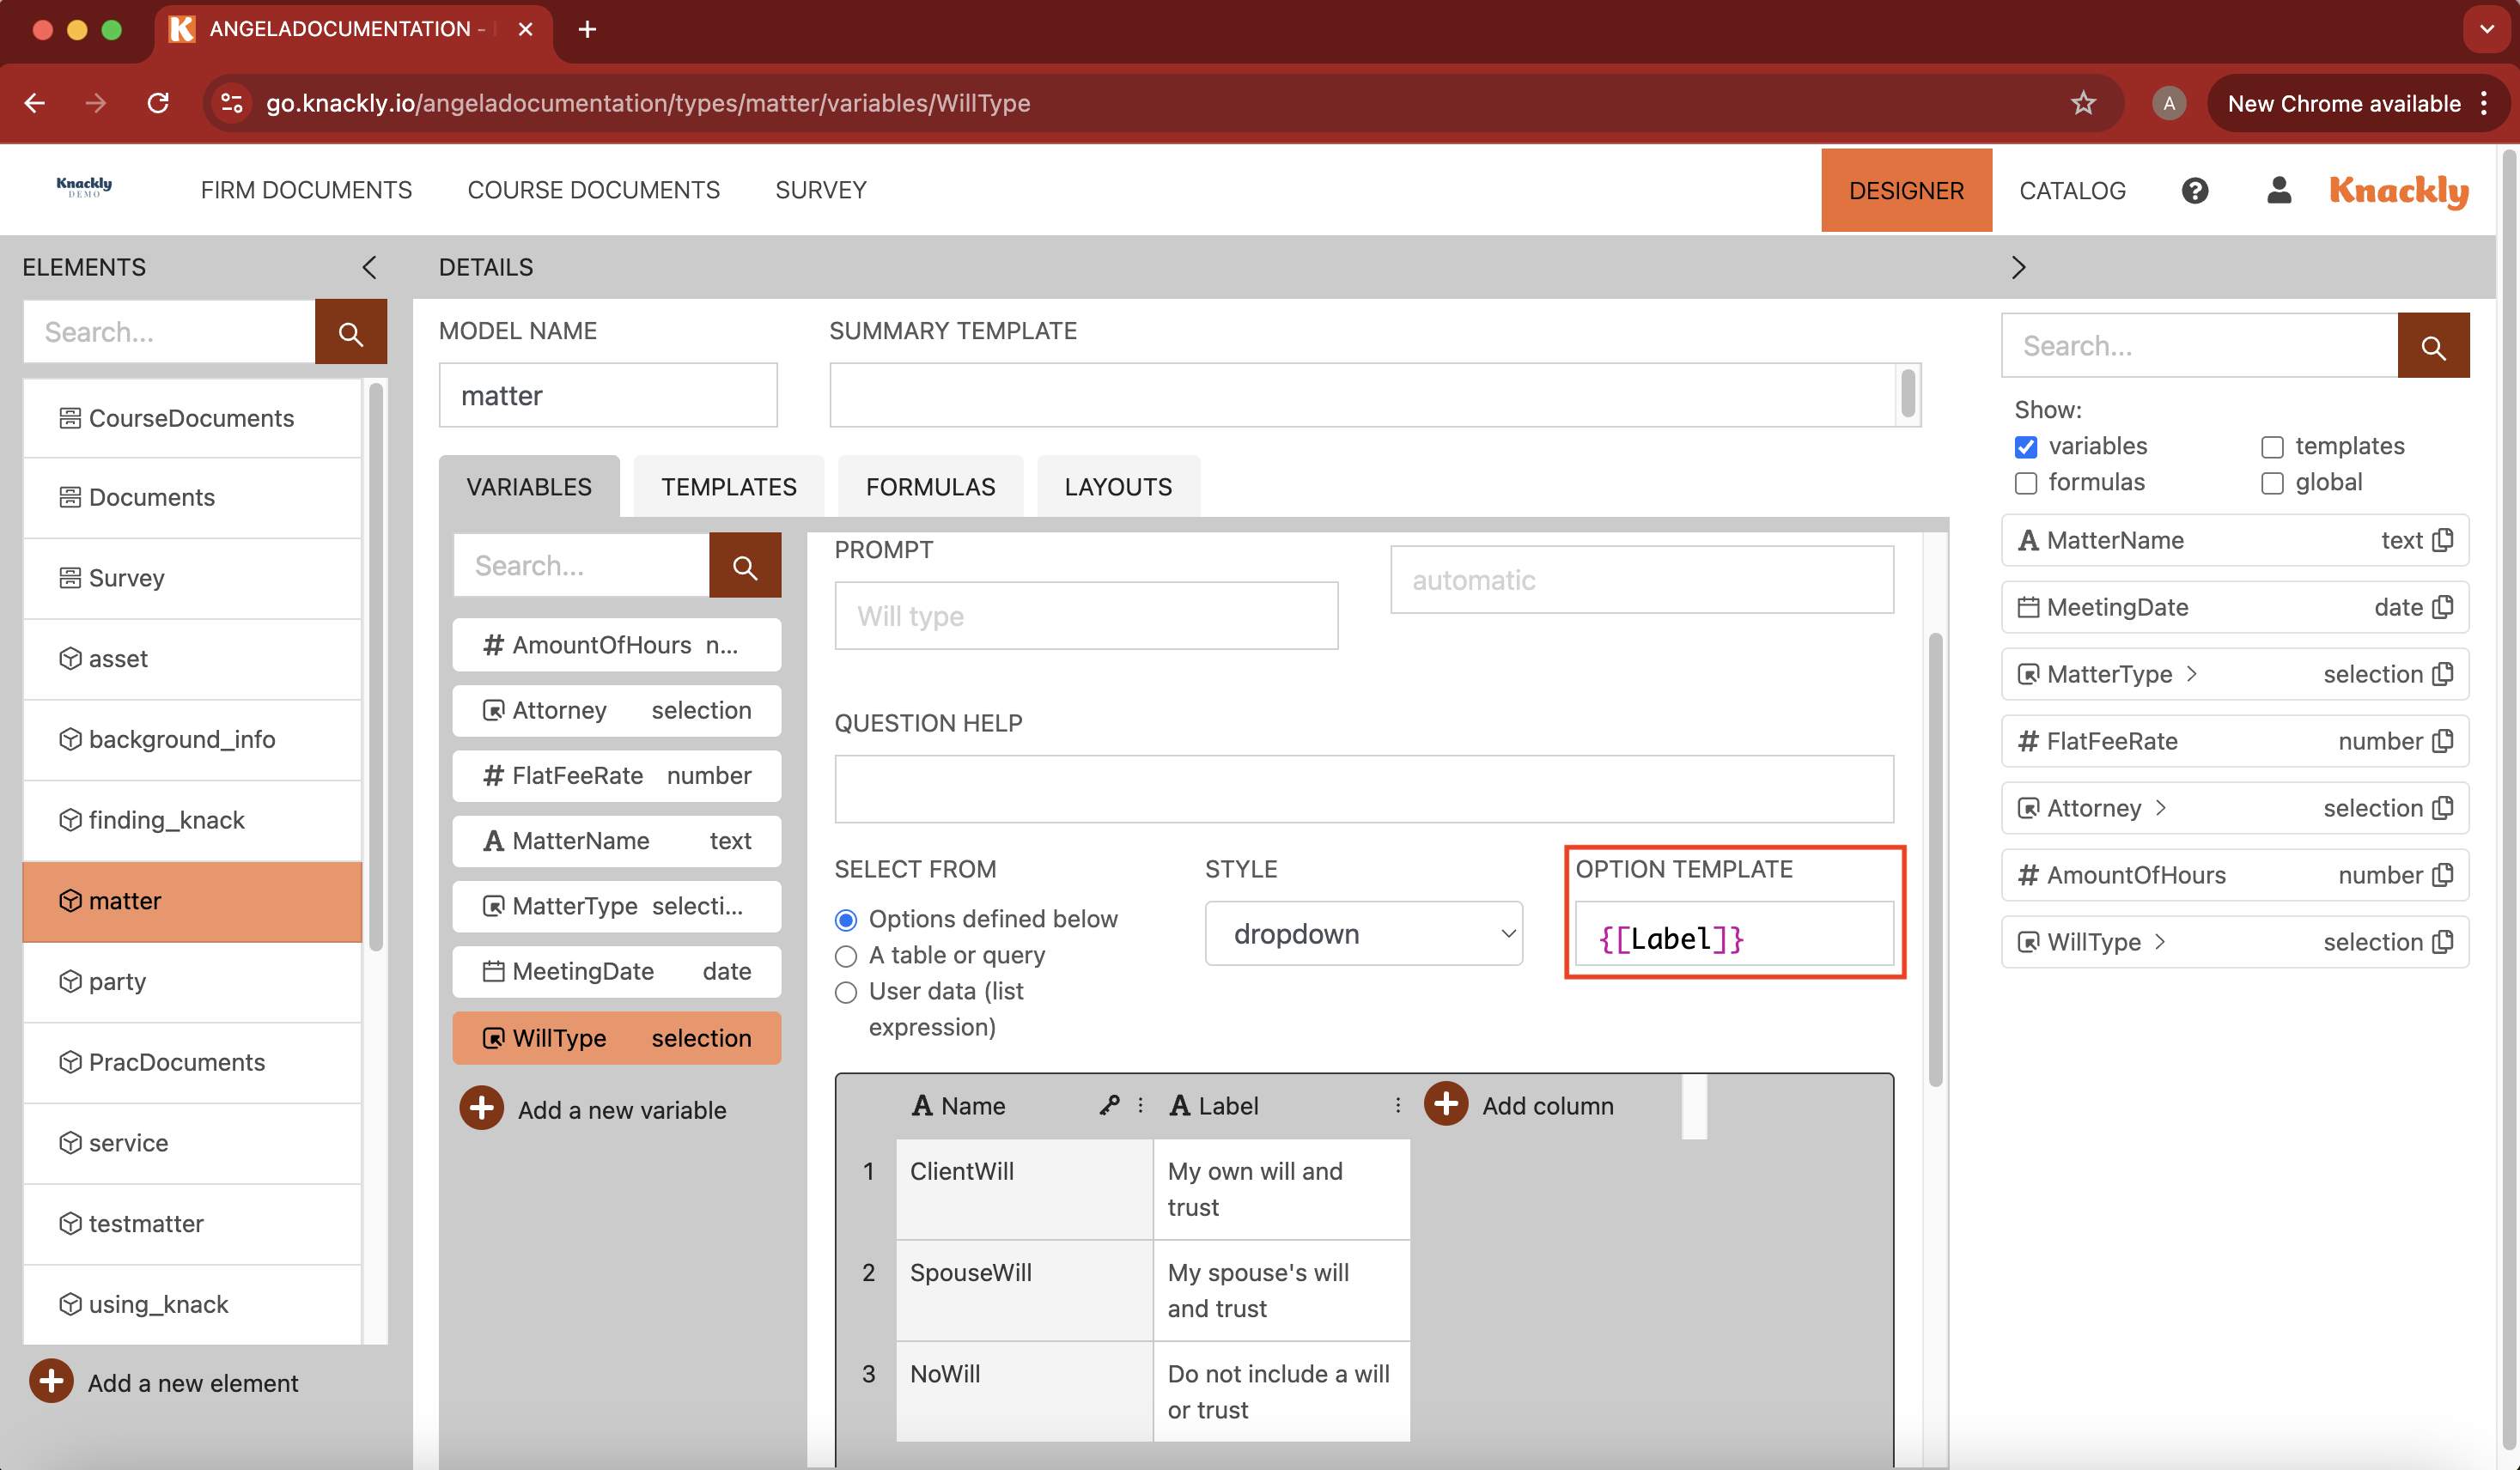Open the CATALOG section in the header
This screenshot has width=2520, height=1470.
click(x=2073, y=190)
